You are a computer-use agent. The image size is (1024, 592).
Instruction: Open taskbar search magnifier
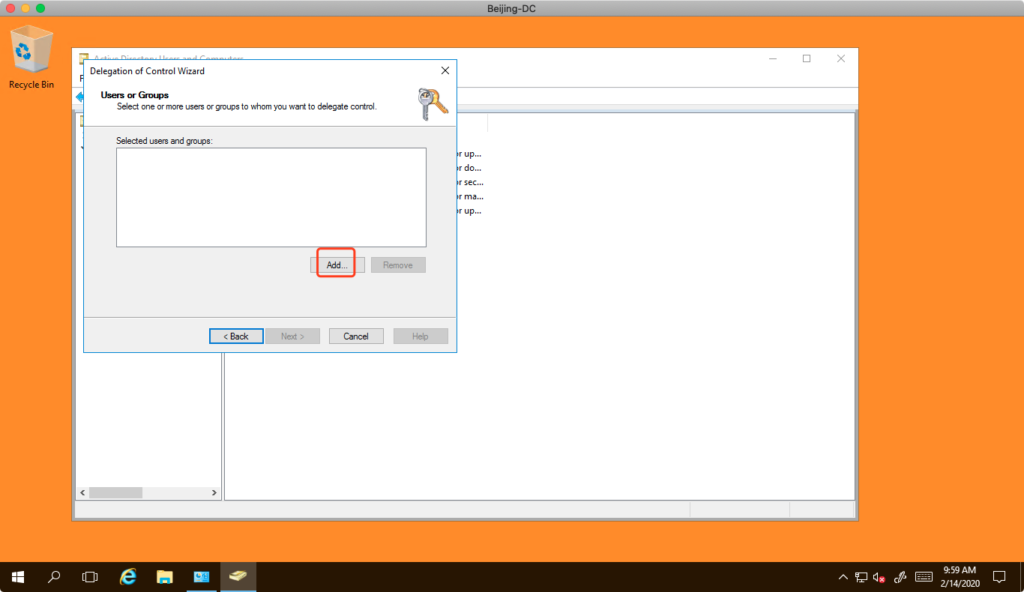[54, 577]
